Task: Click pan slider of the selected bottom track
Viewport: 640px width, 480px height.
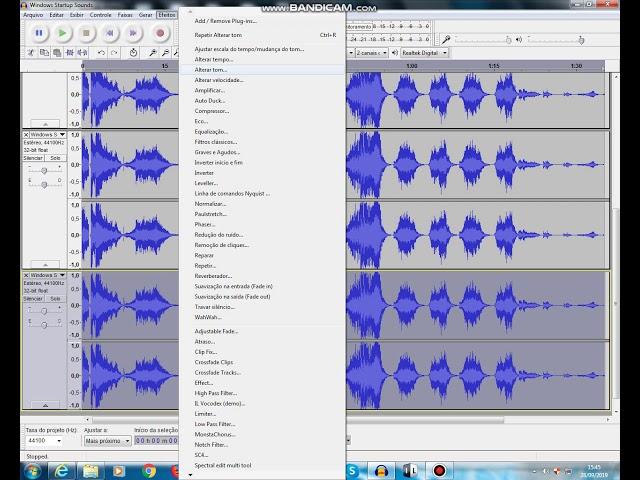Action: [44, 325]
